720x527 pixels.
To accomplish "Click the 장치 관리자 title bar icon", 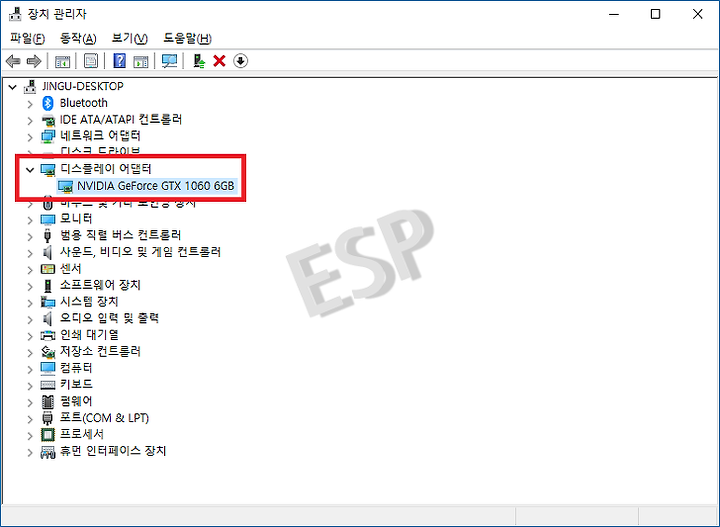I will 15,14.
